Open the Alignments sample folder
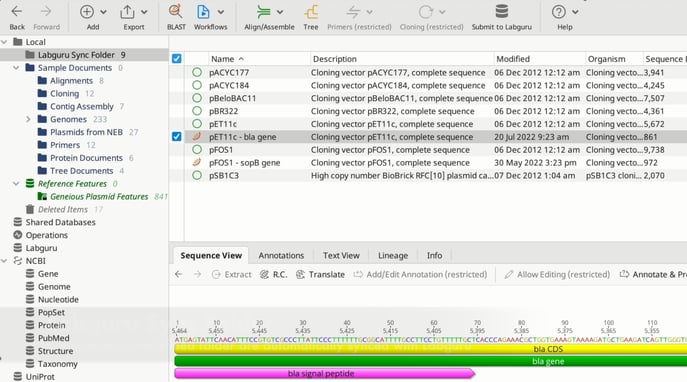The image size is (687, 382). tap(71, 81)
